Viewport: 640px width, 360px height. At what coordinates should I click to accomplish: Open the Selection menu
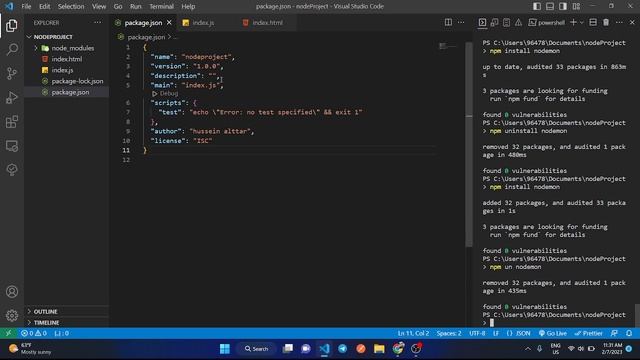71,6
